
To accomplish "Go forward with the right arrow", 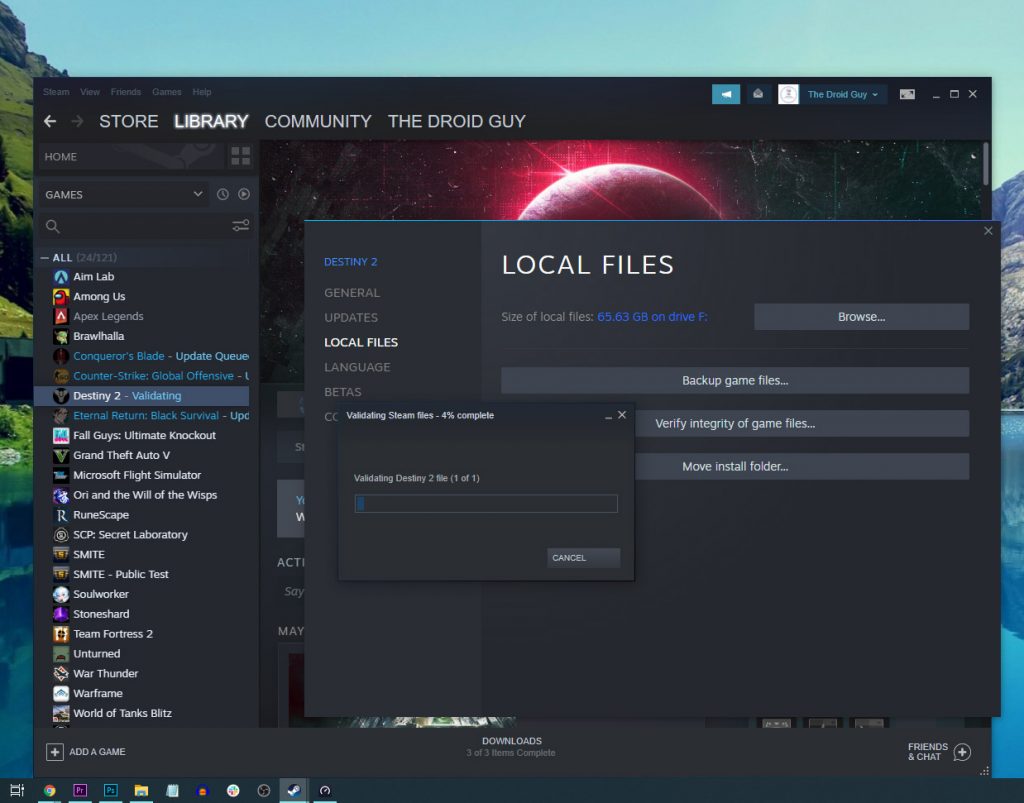I will click(77, 121).
